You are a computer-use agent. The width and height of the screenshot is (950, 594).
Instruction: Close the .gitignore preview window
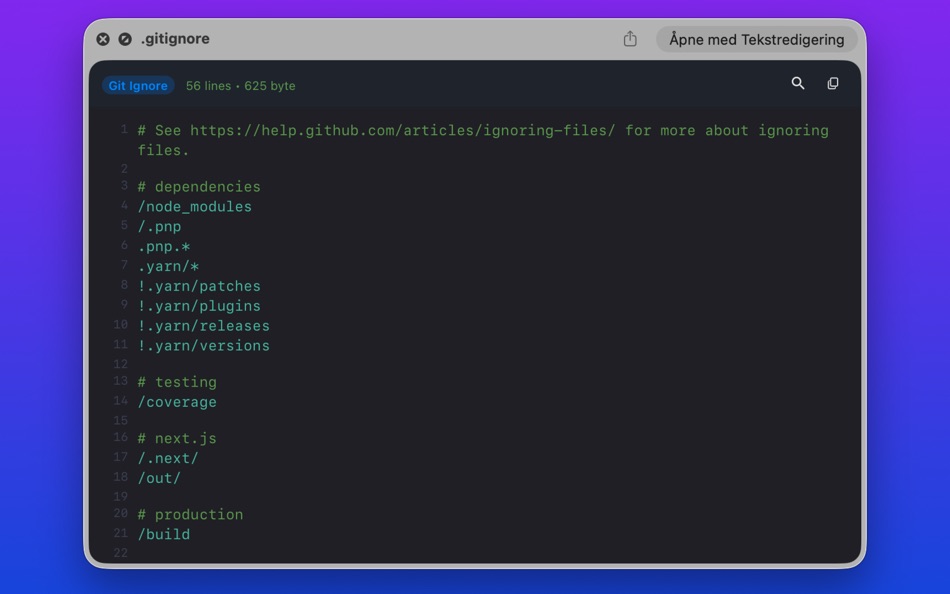tap(103, 39)
